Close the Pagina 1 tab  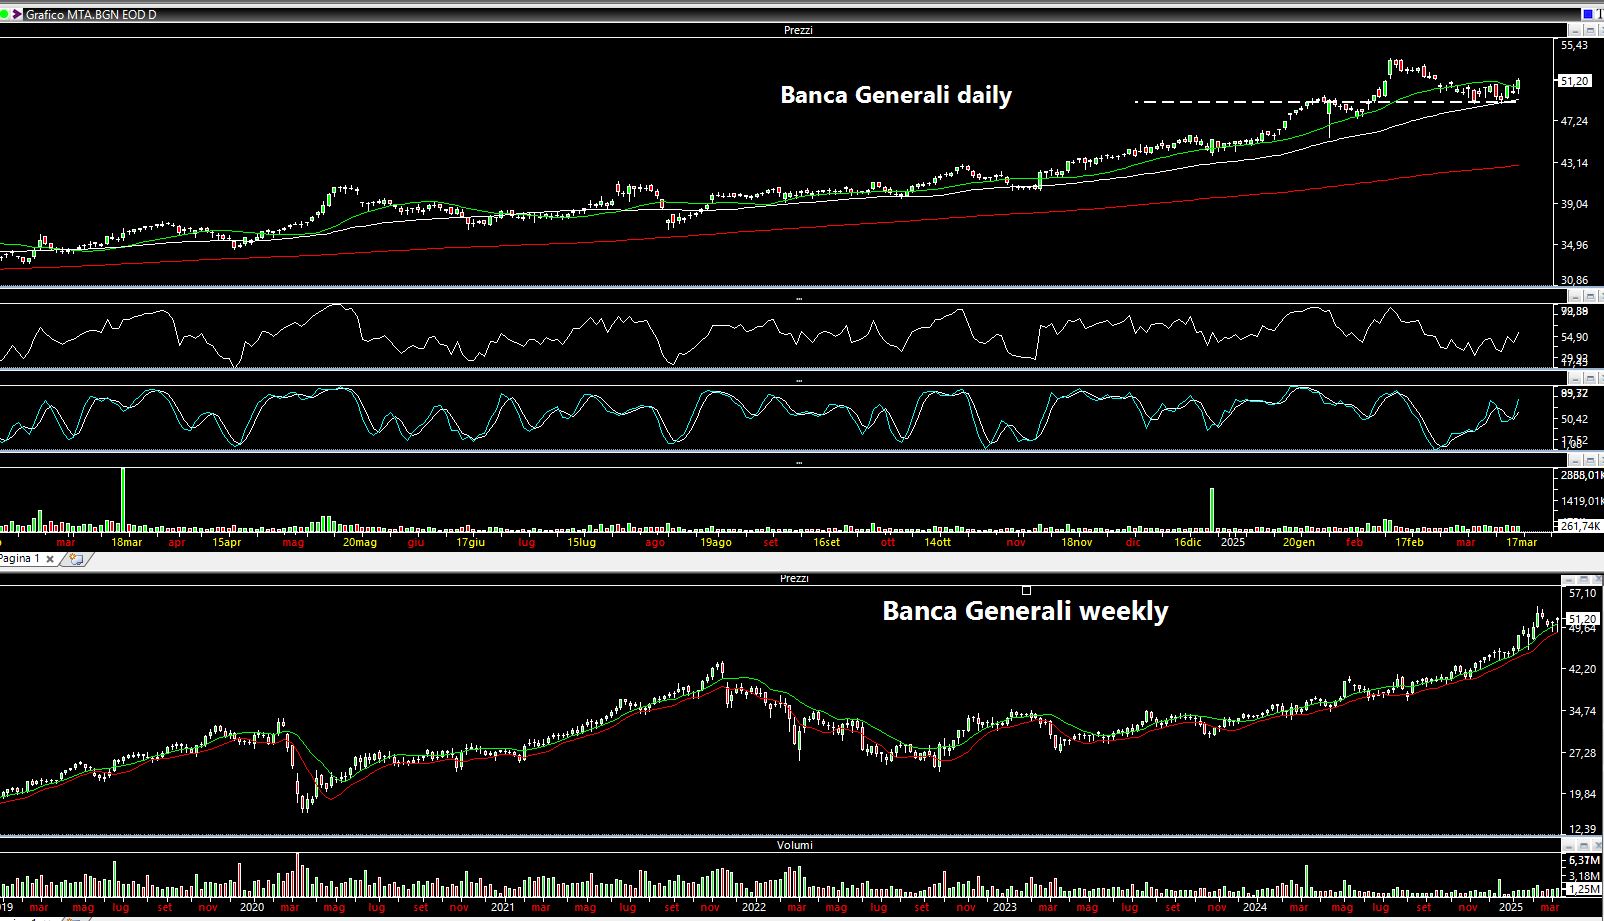click(50, 559)
